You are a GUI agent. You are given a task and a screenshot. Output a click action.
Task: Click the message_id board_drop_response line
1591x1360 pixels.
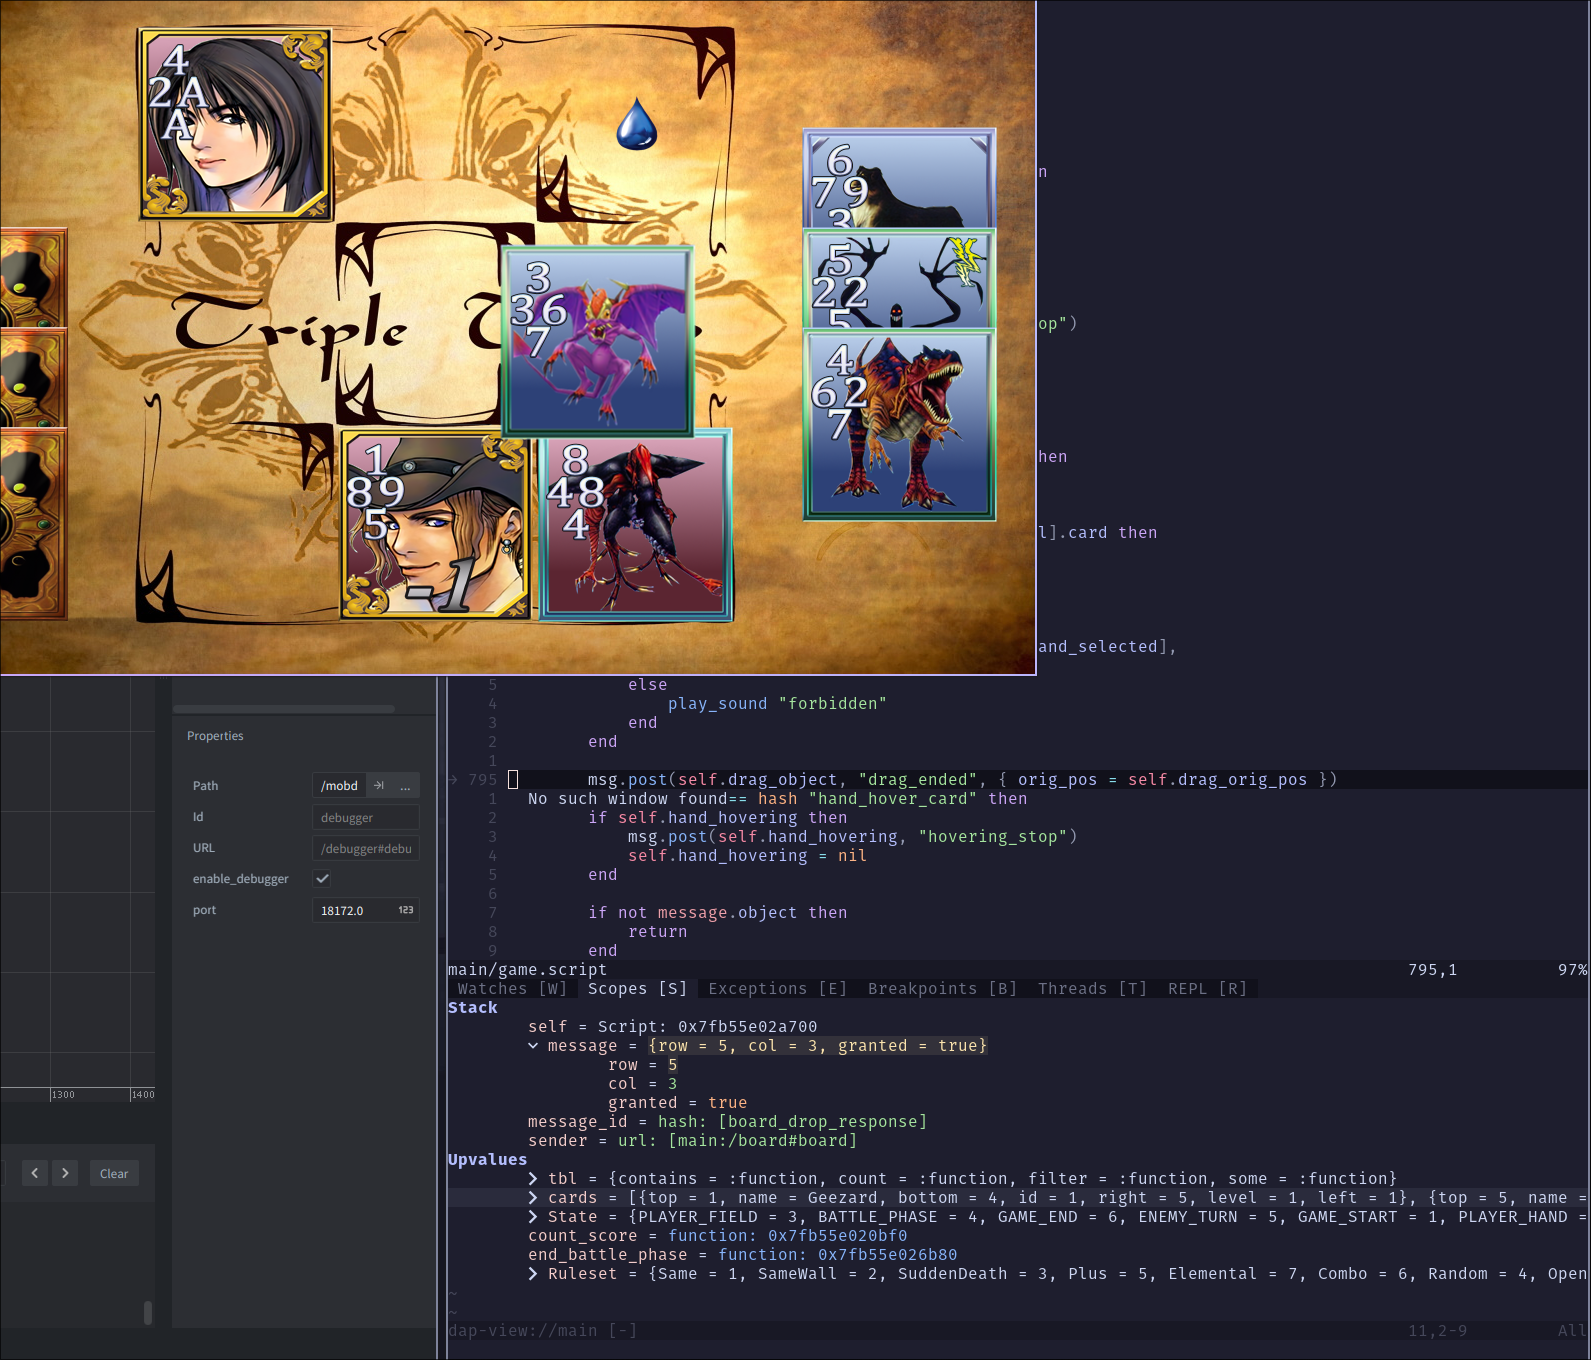pos(727,1122)
